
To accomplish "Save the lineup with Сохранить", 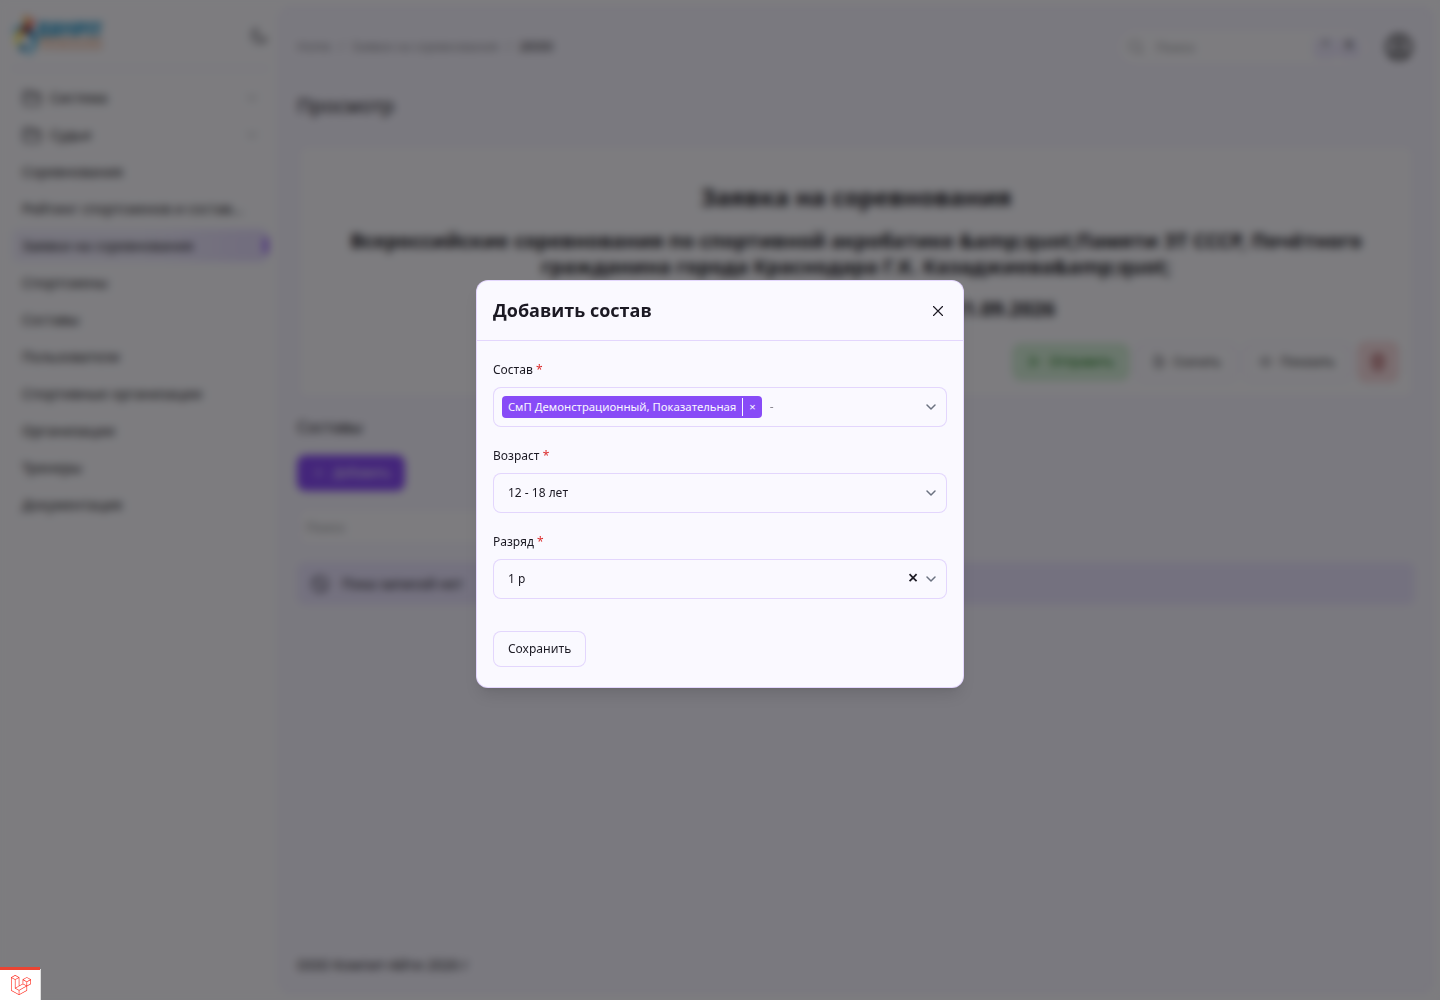I will tap(539, 649).
